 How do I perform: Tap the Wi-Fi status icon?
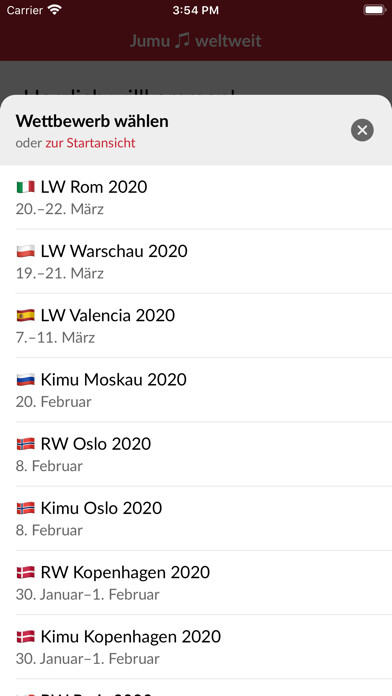(55, 10)
